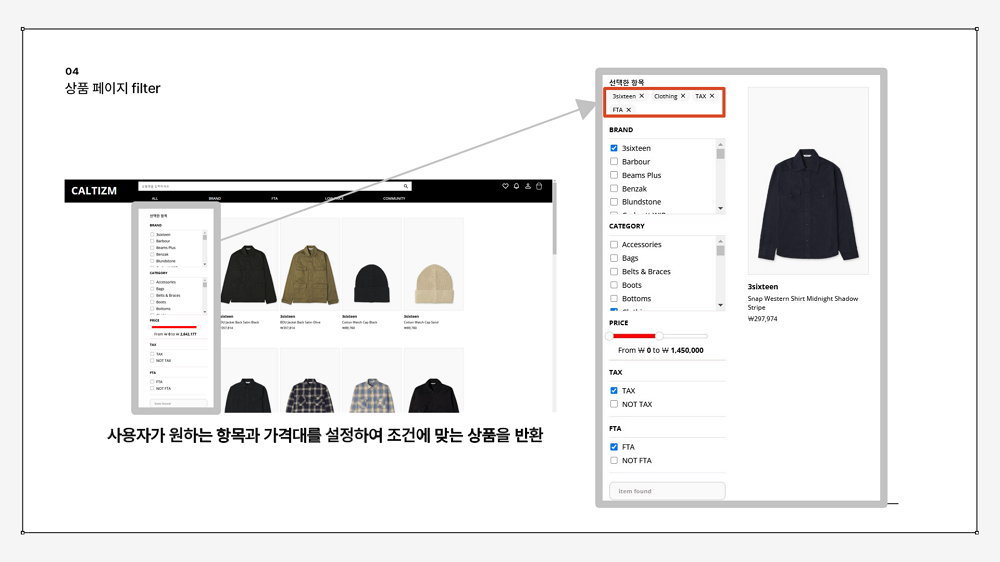Click the item found field in enlarged panel
The width and height of the screenshot is (1000, 562).
click(x=667, y=491)
